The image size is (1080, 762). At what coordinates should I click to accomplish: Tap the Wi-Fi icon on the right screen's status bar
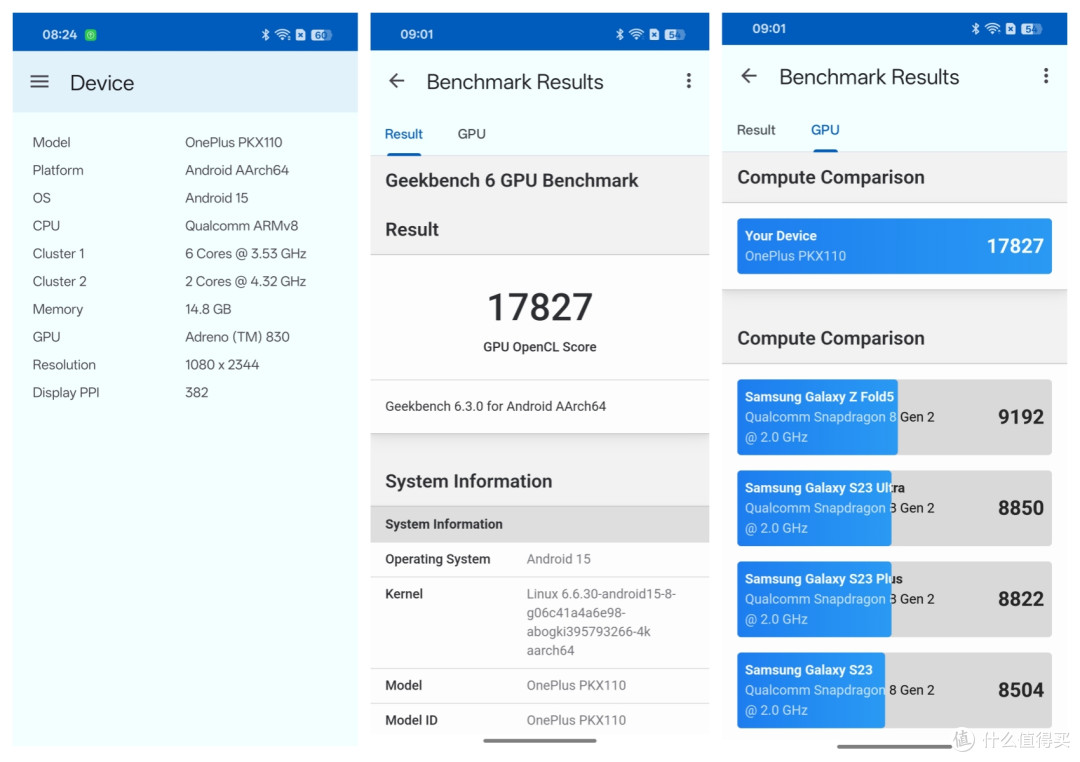[993, 29]
